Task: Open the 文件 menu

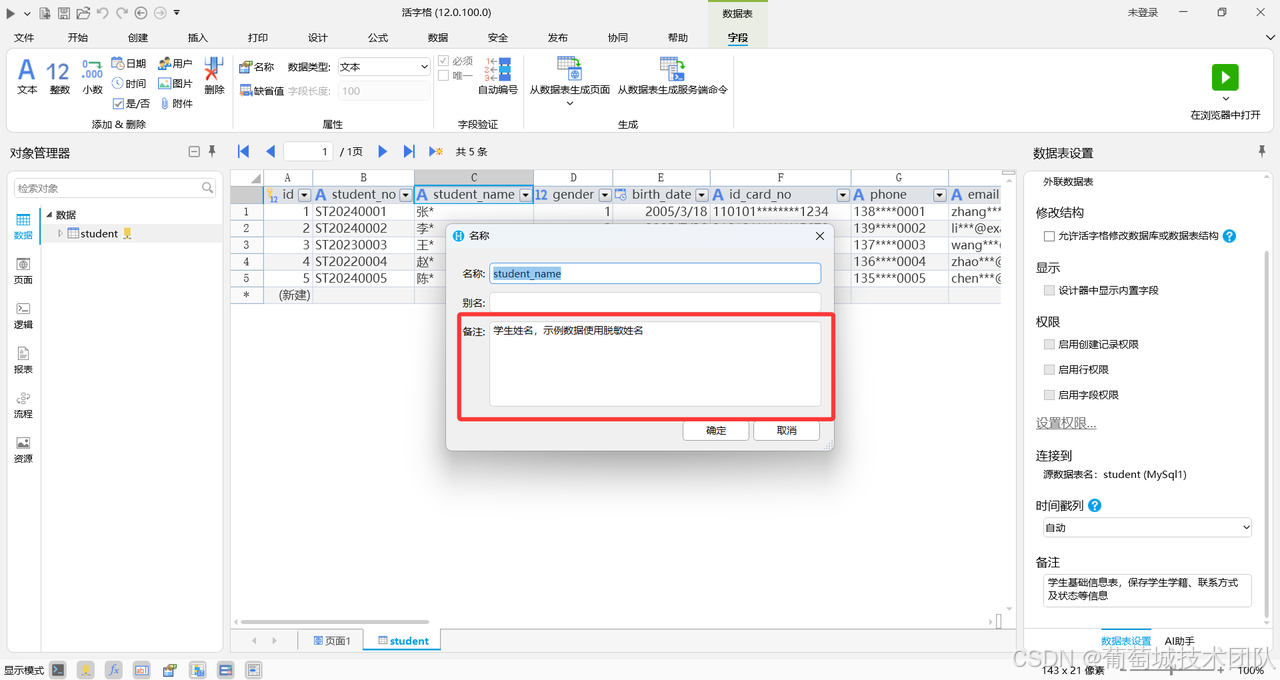Action: coord(24,38)
